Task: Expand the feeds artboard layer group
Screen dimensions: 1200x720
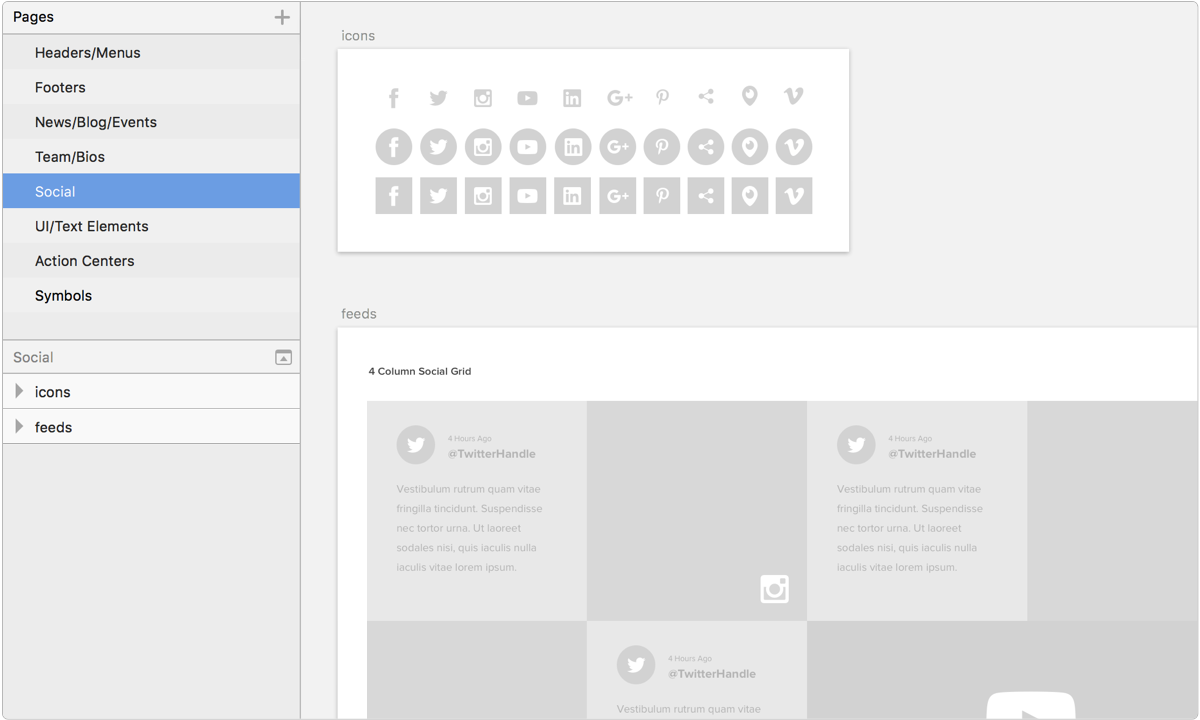Action: tap(19, 426)
